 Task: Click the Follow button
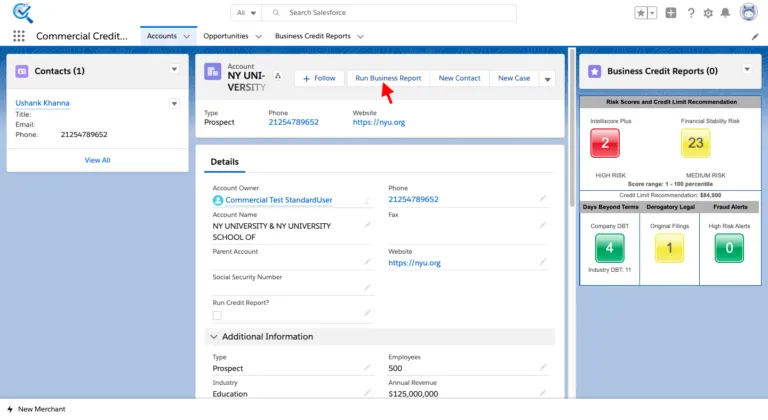tap(319, 78)
